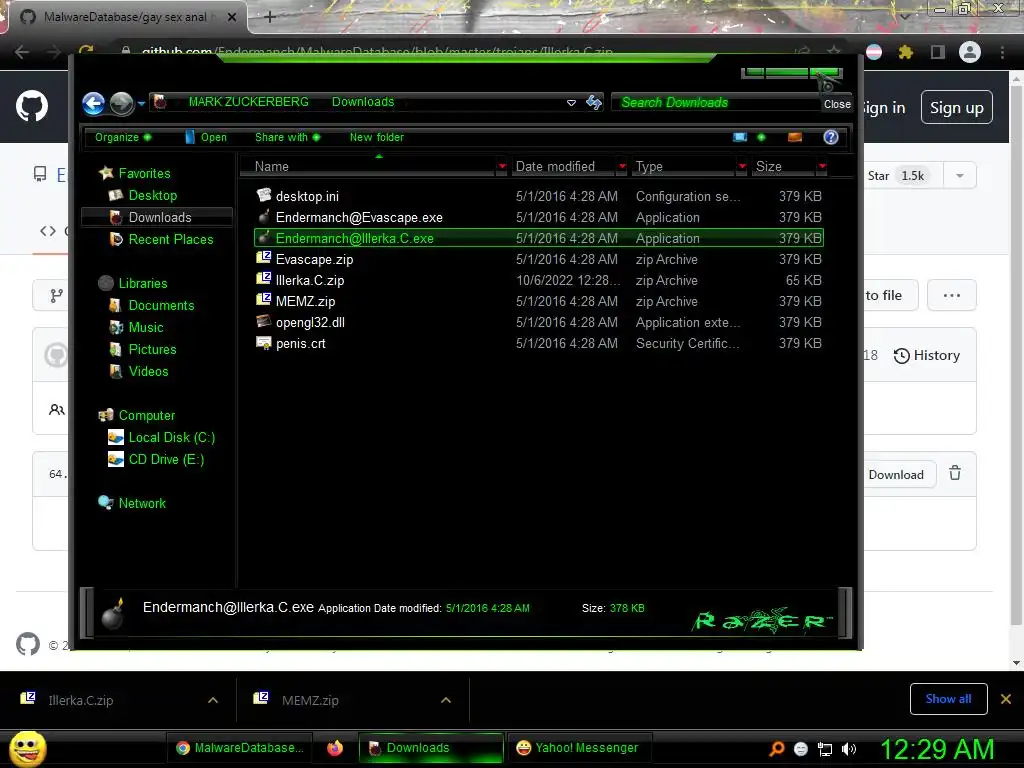Select the Endermanch@Evascape.exe bomb icon

coord(264,217)
